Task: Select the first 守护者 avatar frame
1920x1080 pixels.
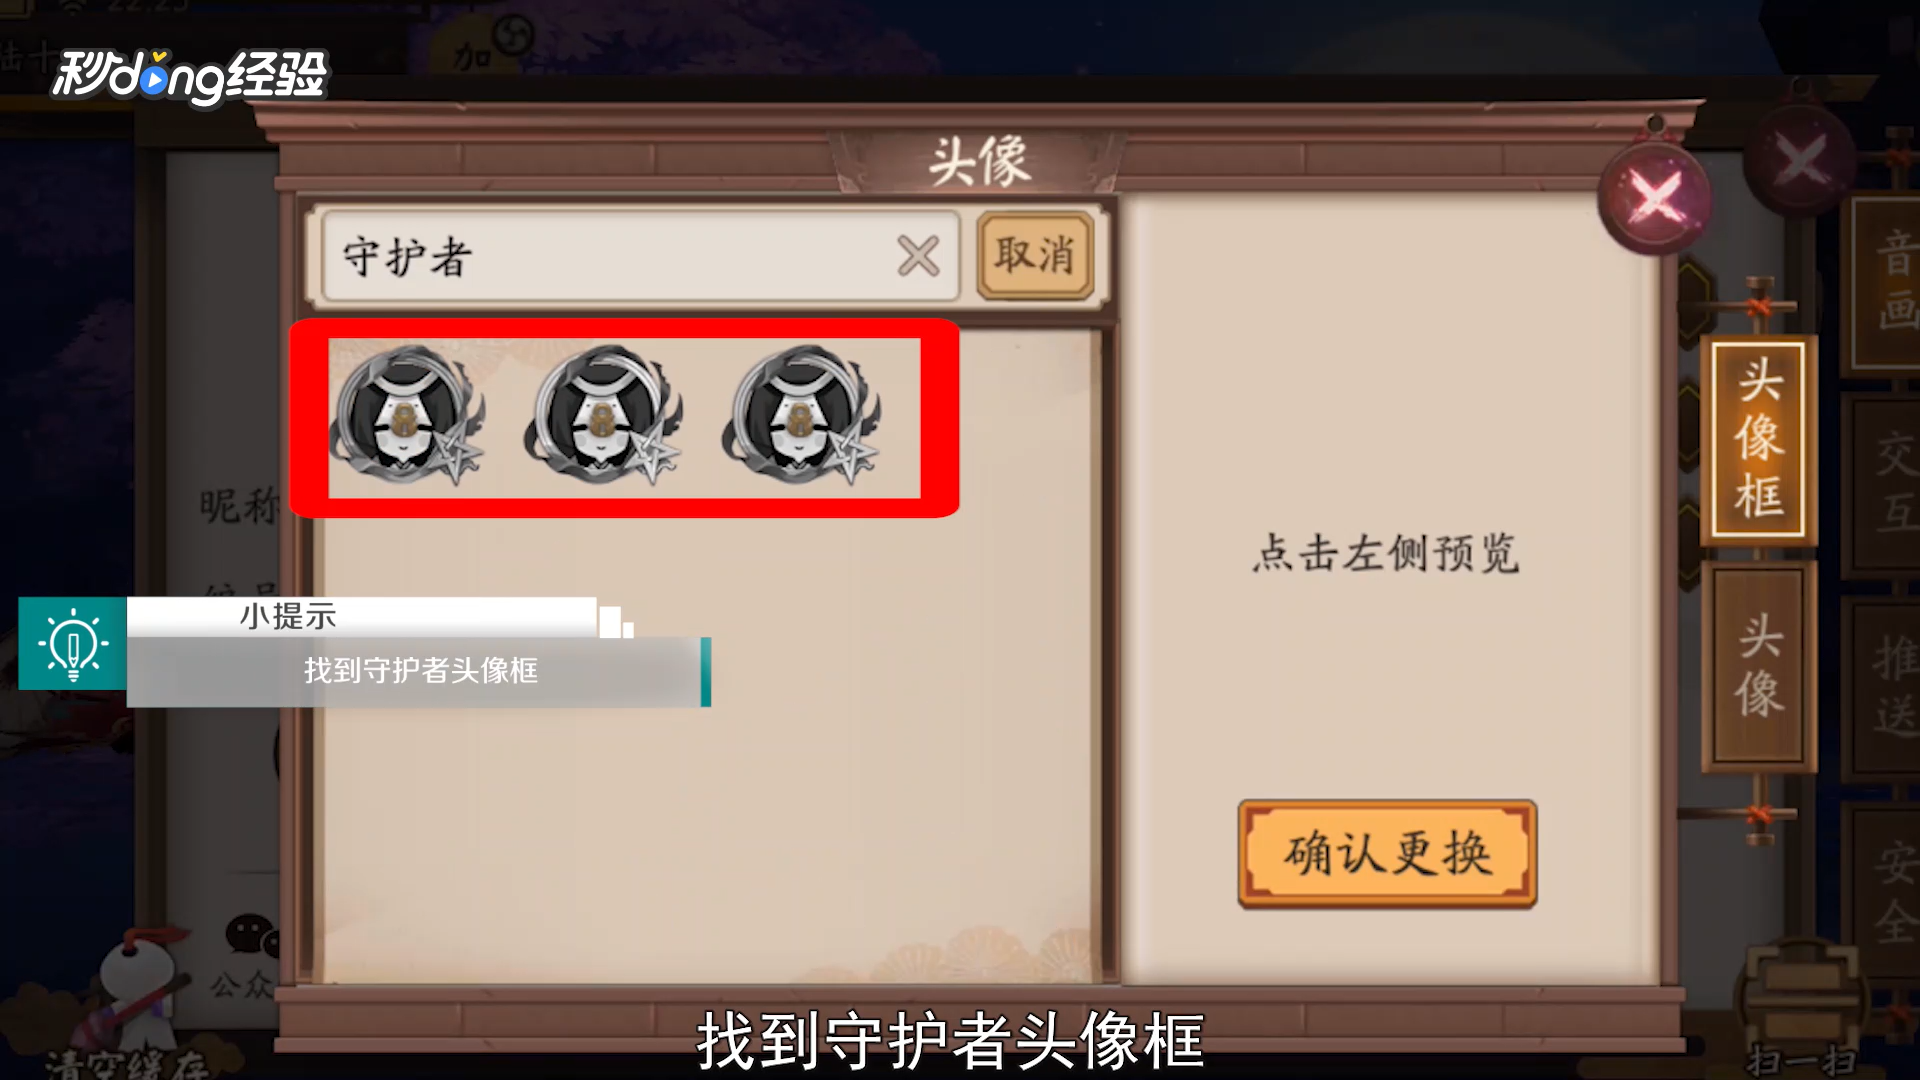Action: point(407,416)
